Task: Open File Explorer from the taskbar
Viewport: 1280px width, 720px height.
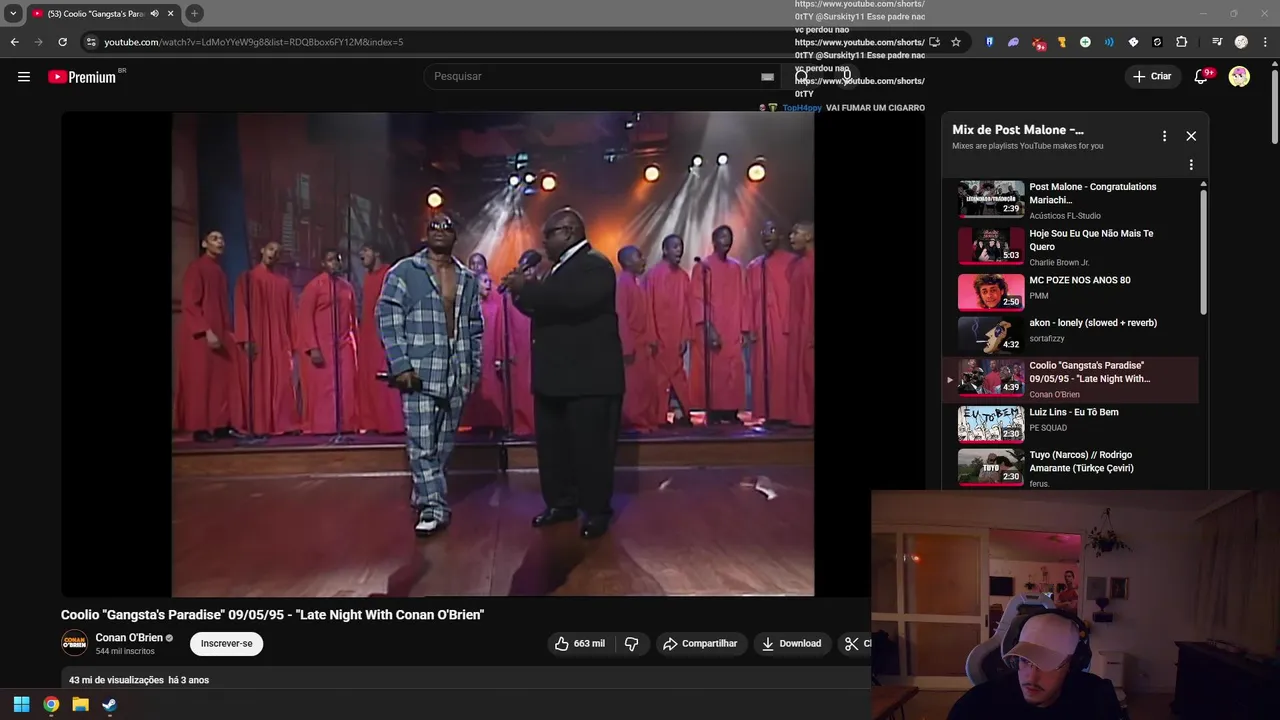Action: 80,704
